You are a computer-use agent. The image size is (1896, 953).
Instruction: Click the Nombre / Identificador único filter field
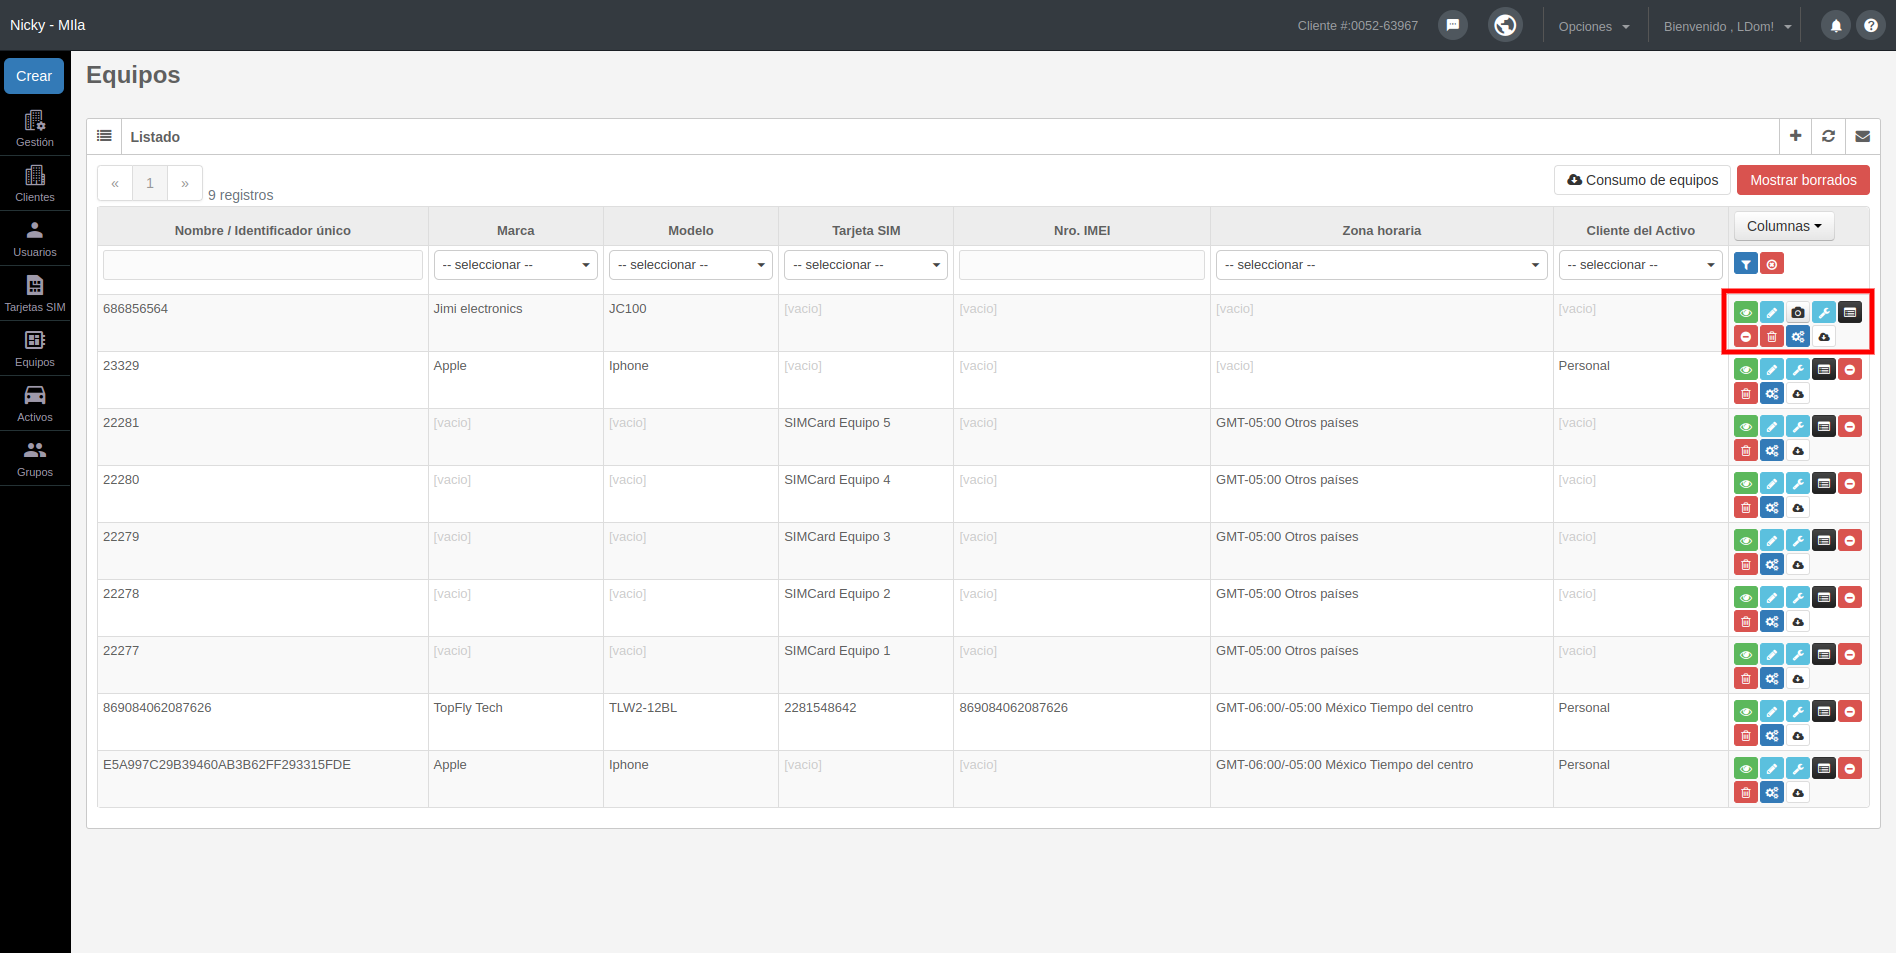pyautogui.click(x=263, y=265)
